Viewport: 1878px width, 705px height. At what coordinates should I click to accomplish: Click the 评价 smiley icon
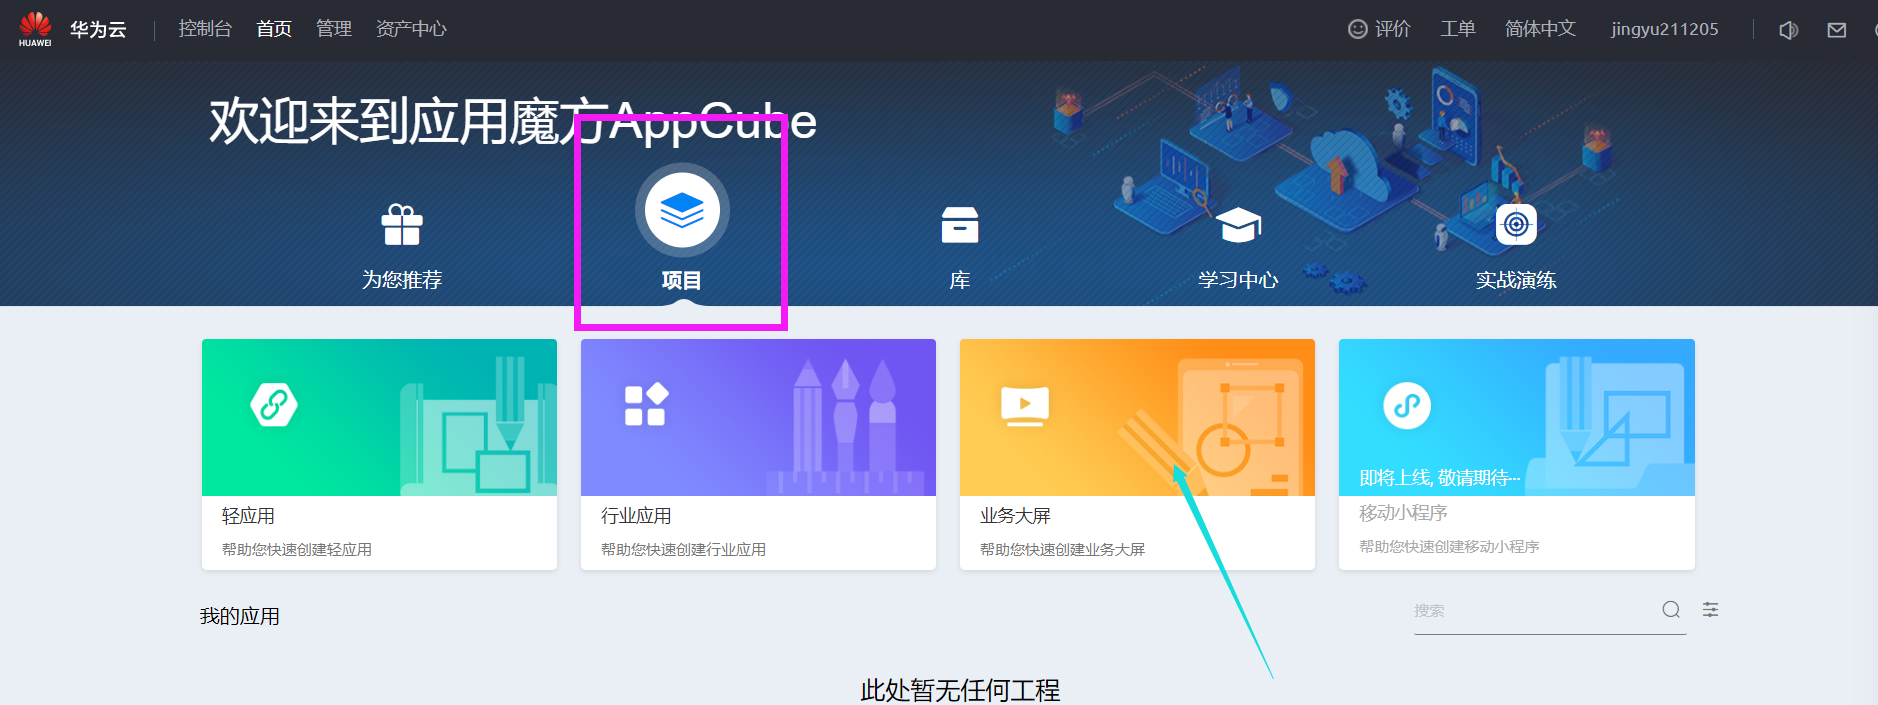1358,29
